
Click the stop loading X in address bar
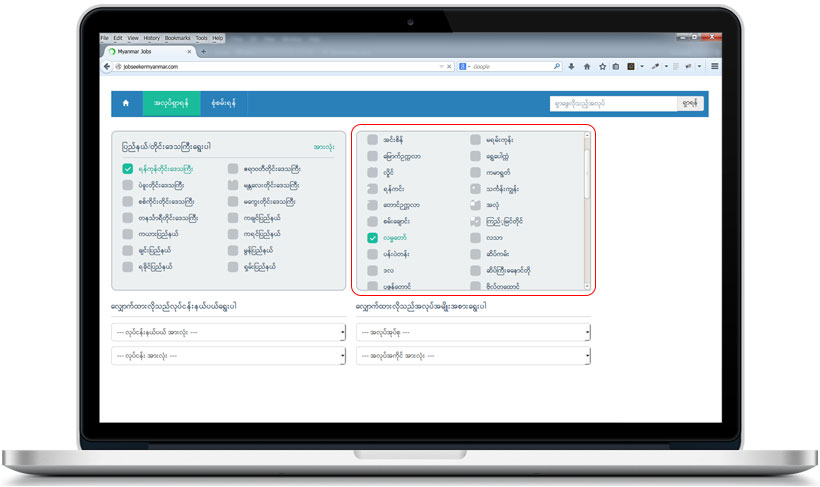tap(449, 66)
